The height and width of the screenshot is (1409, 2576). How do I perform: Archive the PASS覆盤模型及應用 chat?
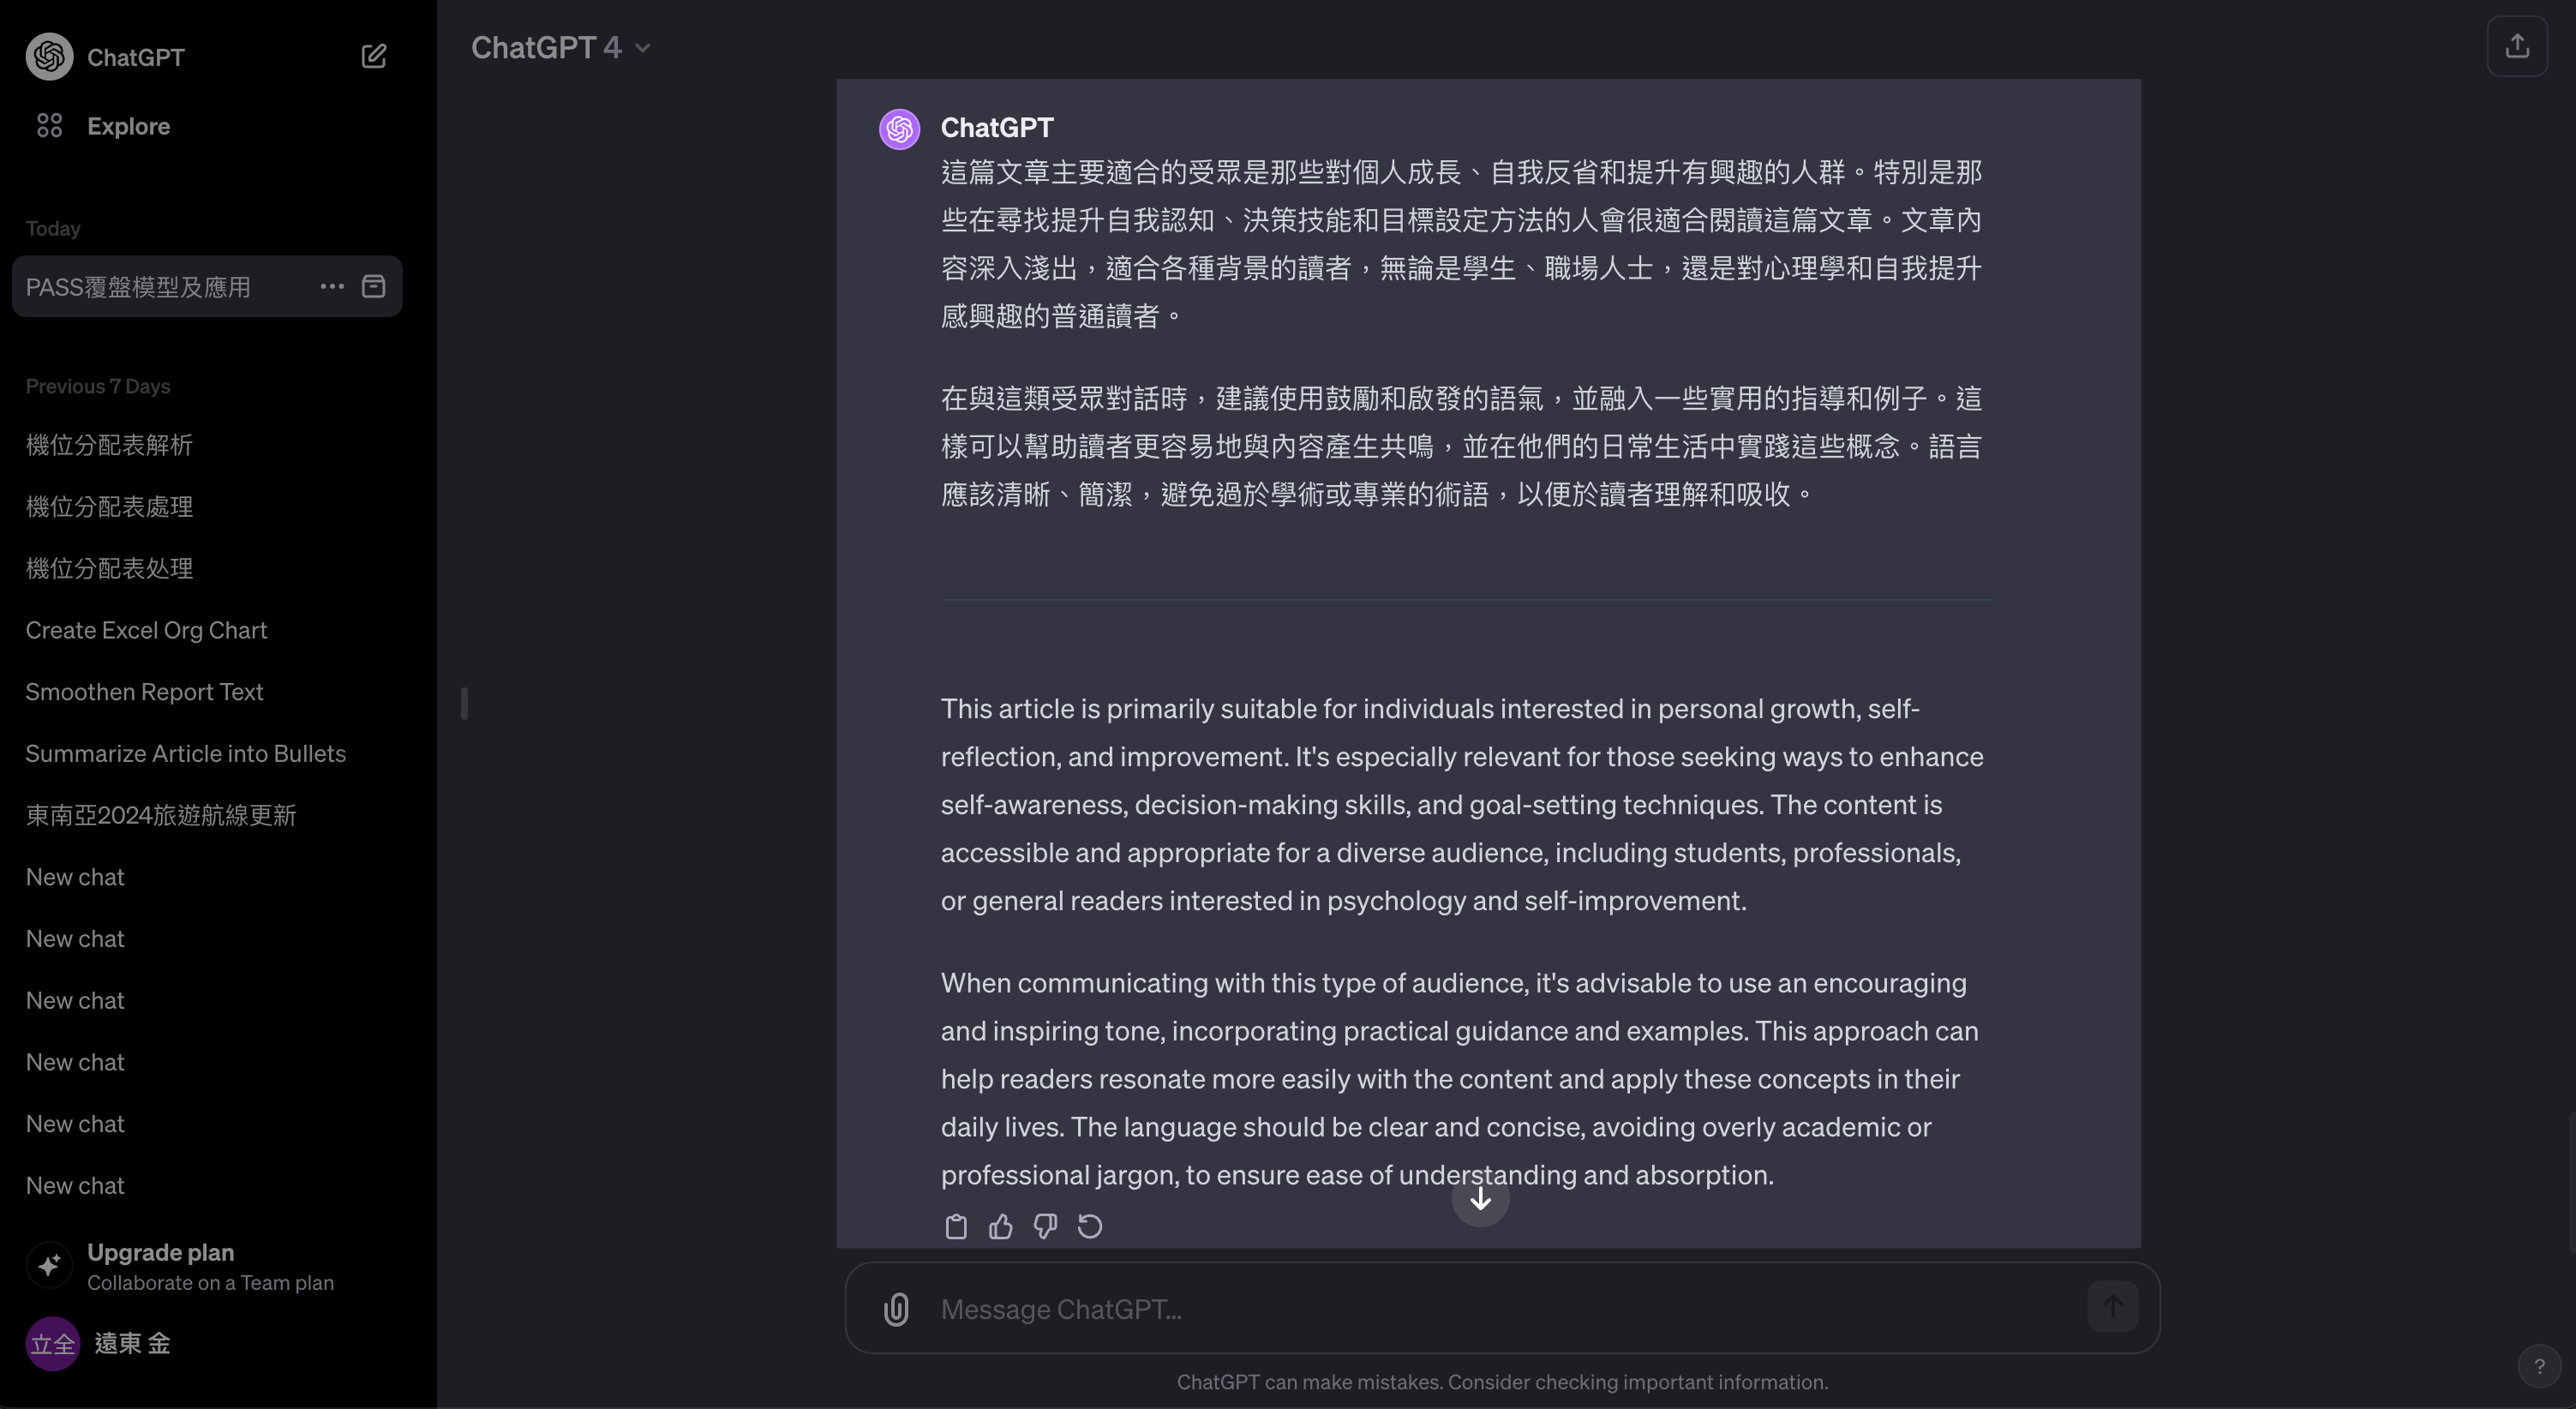point(373,287)
